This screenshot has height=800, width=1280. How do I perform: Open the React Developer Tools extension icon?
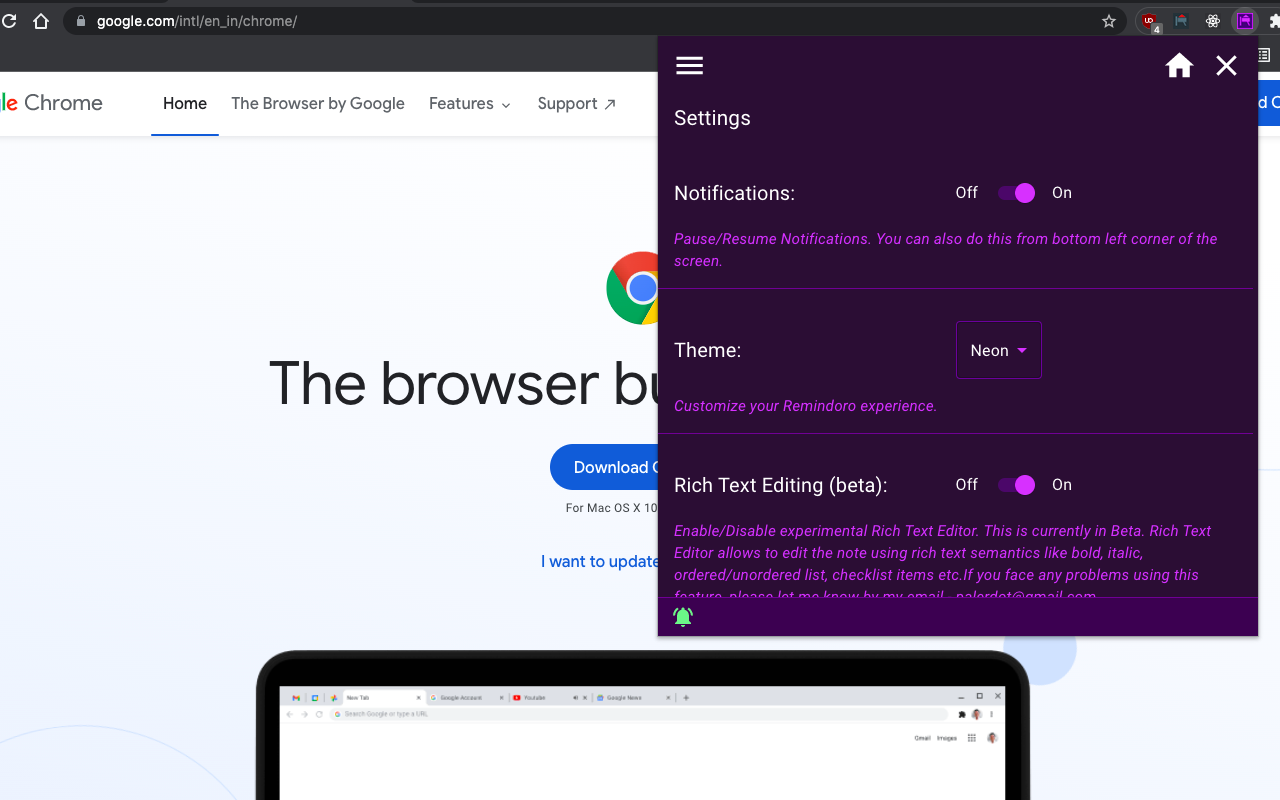pyautogui.click(x=1213, y=21)
